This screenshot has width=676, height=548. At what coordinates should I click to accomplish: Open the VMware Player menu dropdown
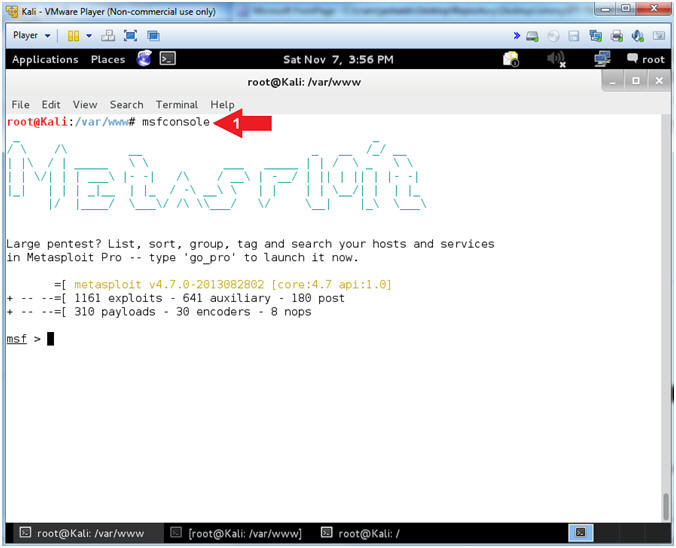point(31,35)
